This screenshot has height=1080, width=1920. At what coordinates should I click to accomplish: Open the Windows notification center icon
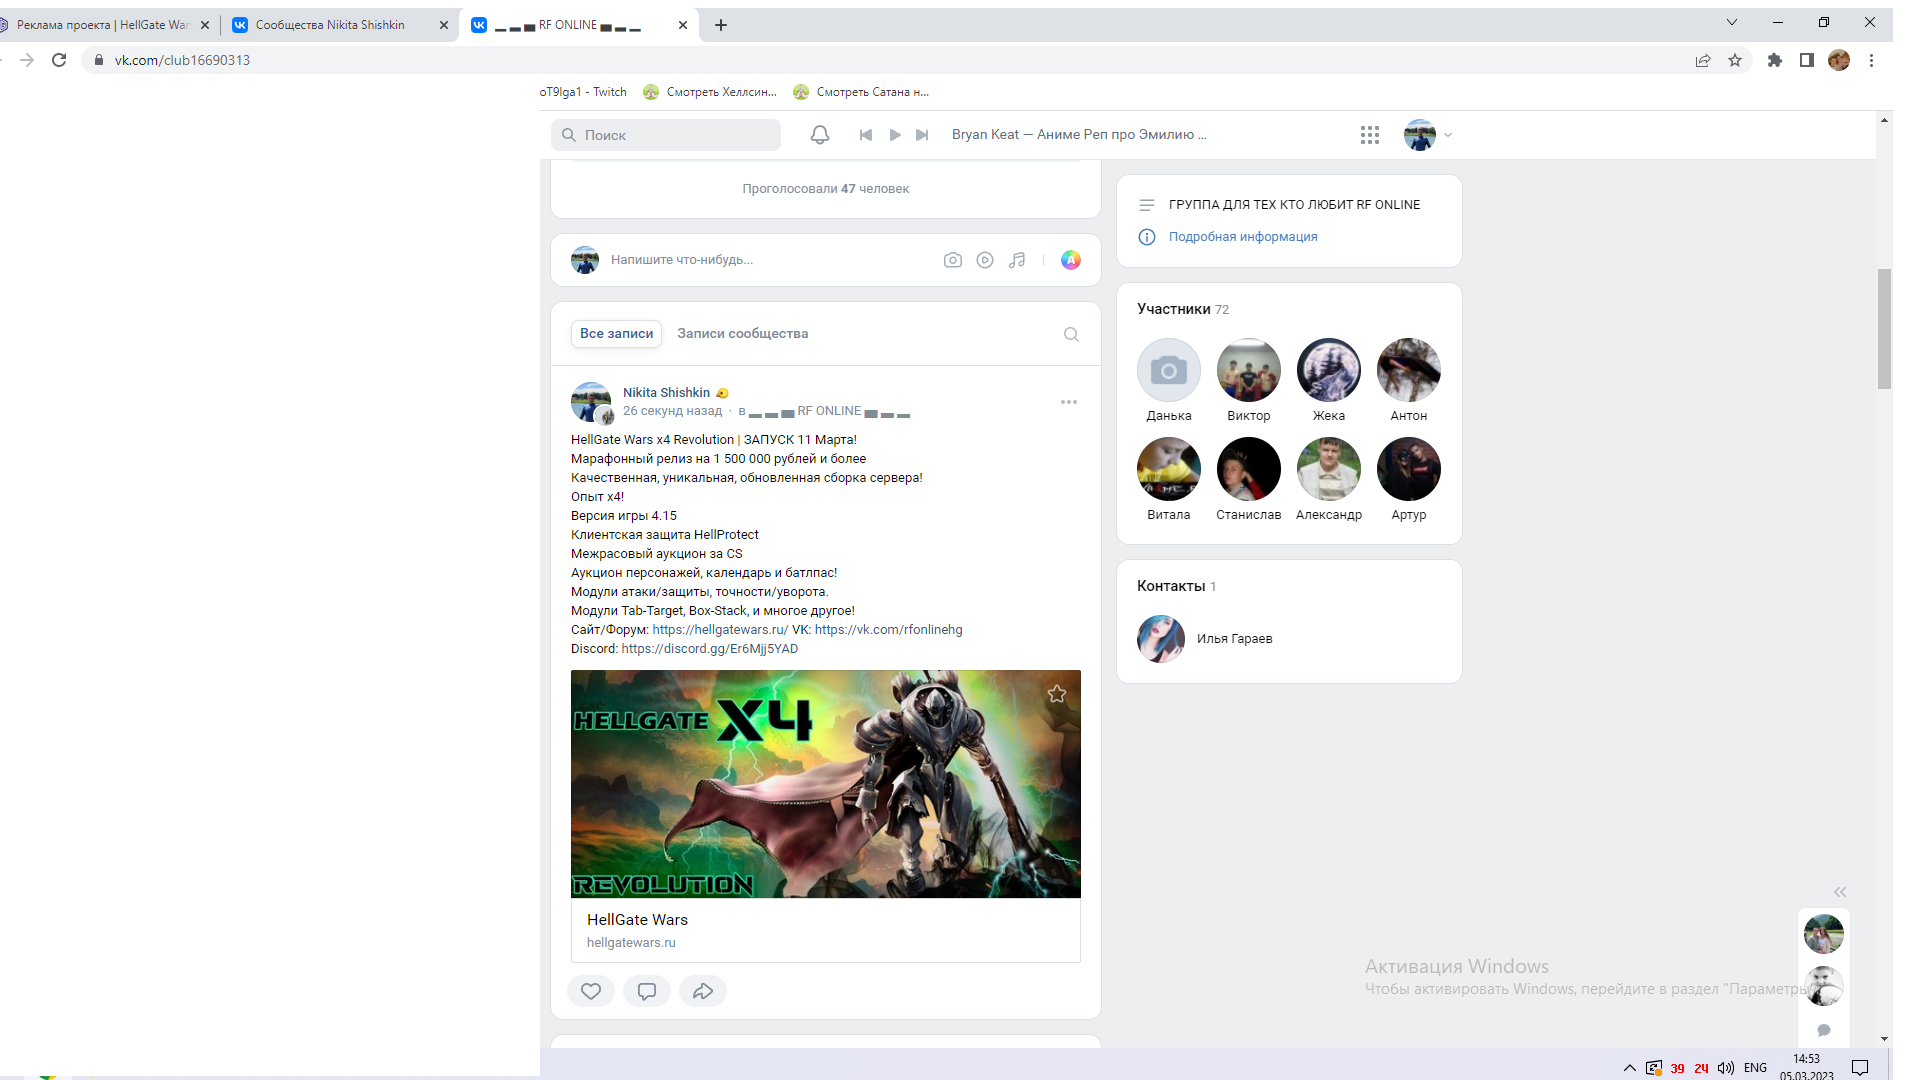tap(1860, 1067)
